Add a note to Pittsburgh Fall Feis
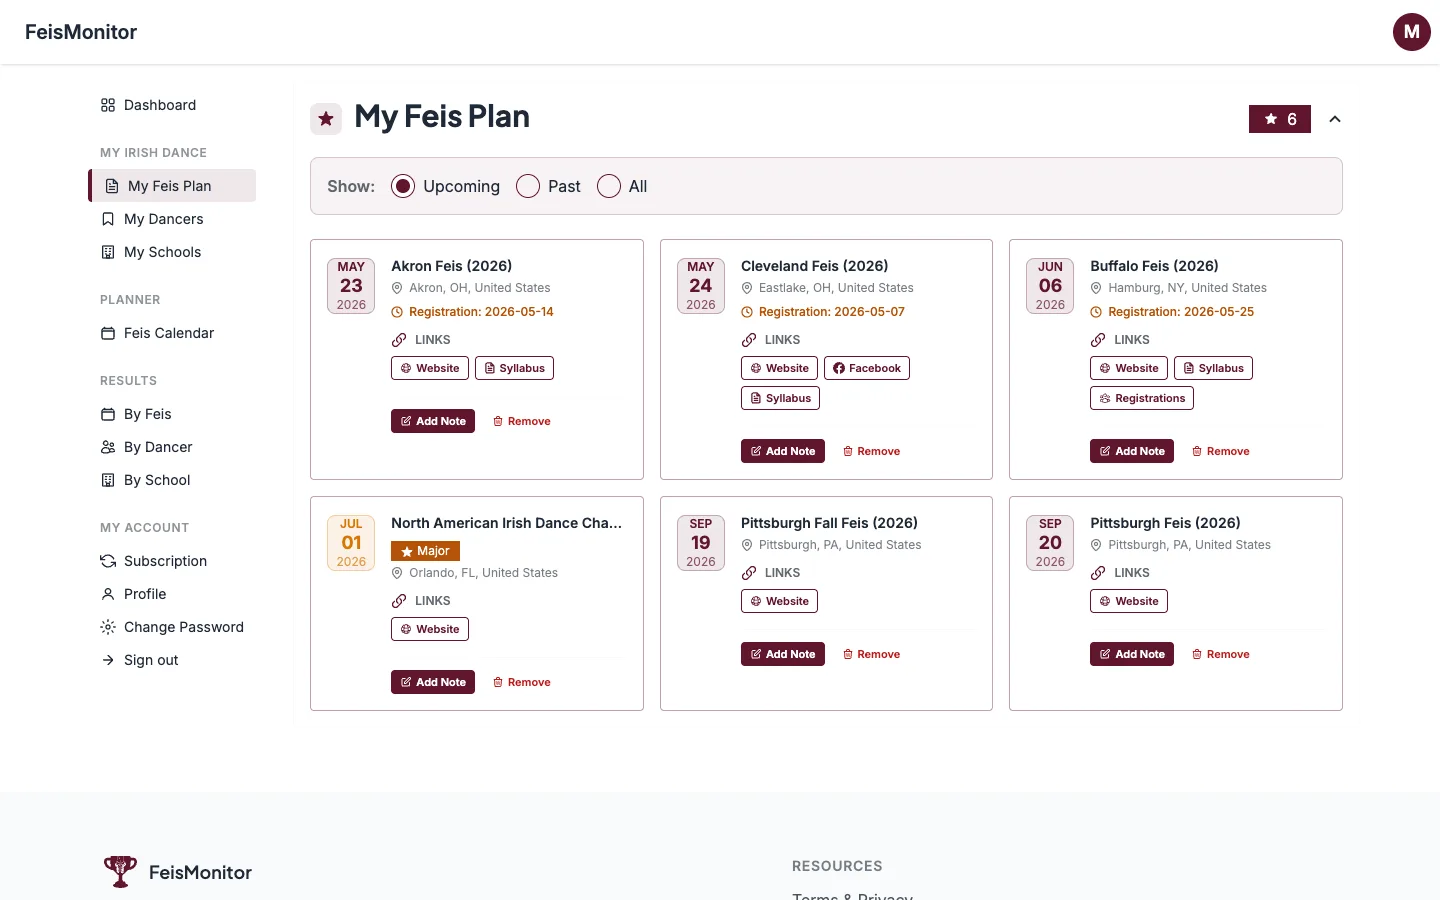 click(782, 654)
